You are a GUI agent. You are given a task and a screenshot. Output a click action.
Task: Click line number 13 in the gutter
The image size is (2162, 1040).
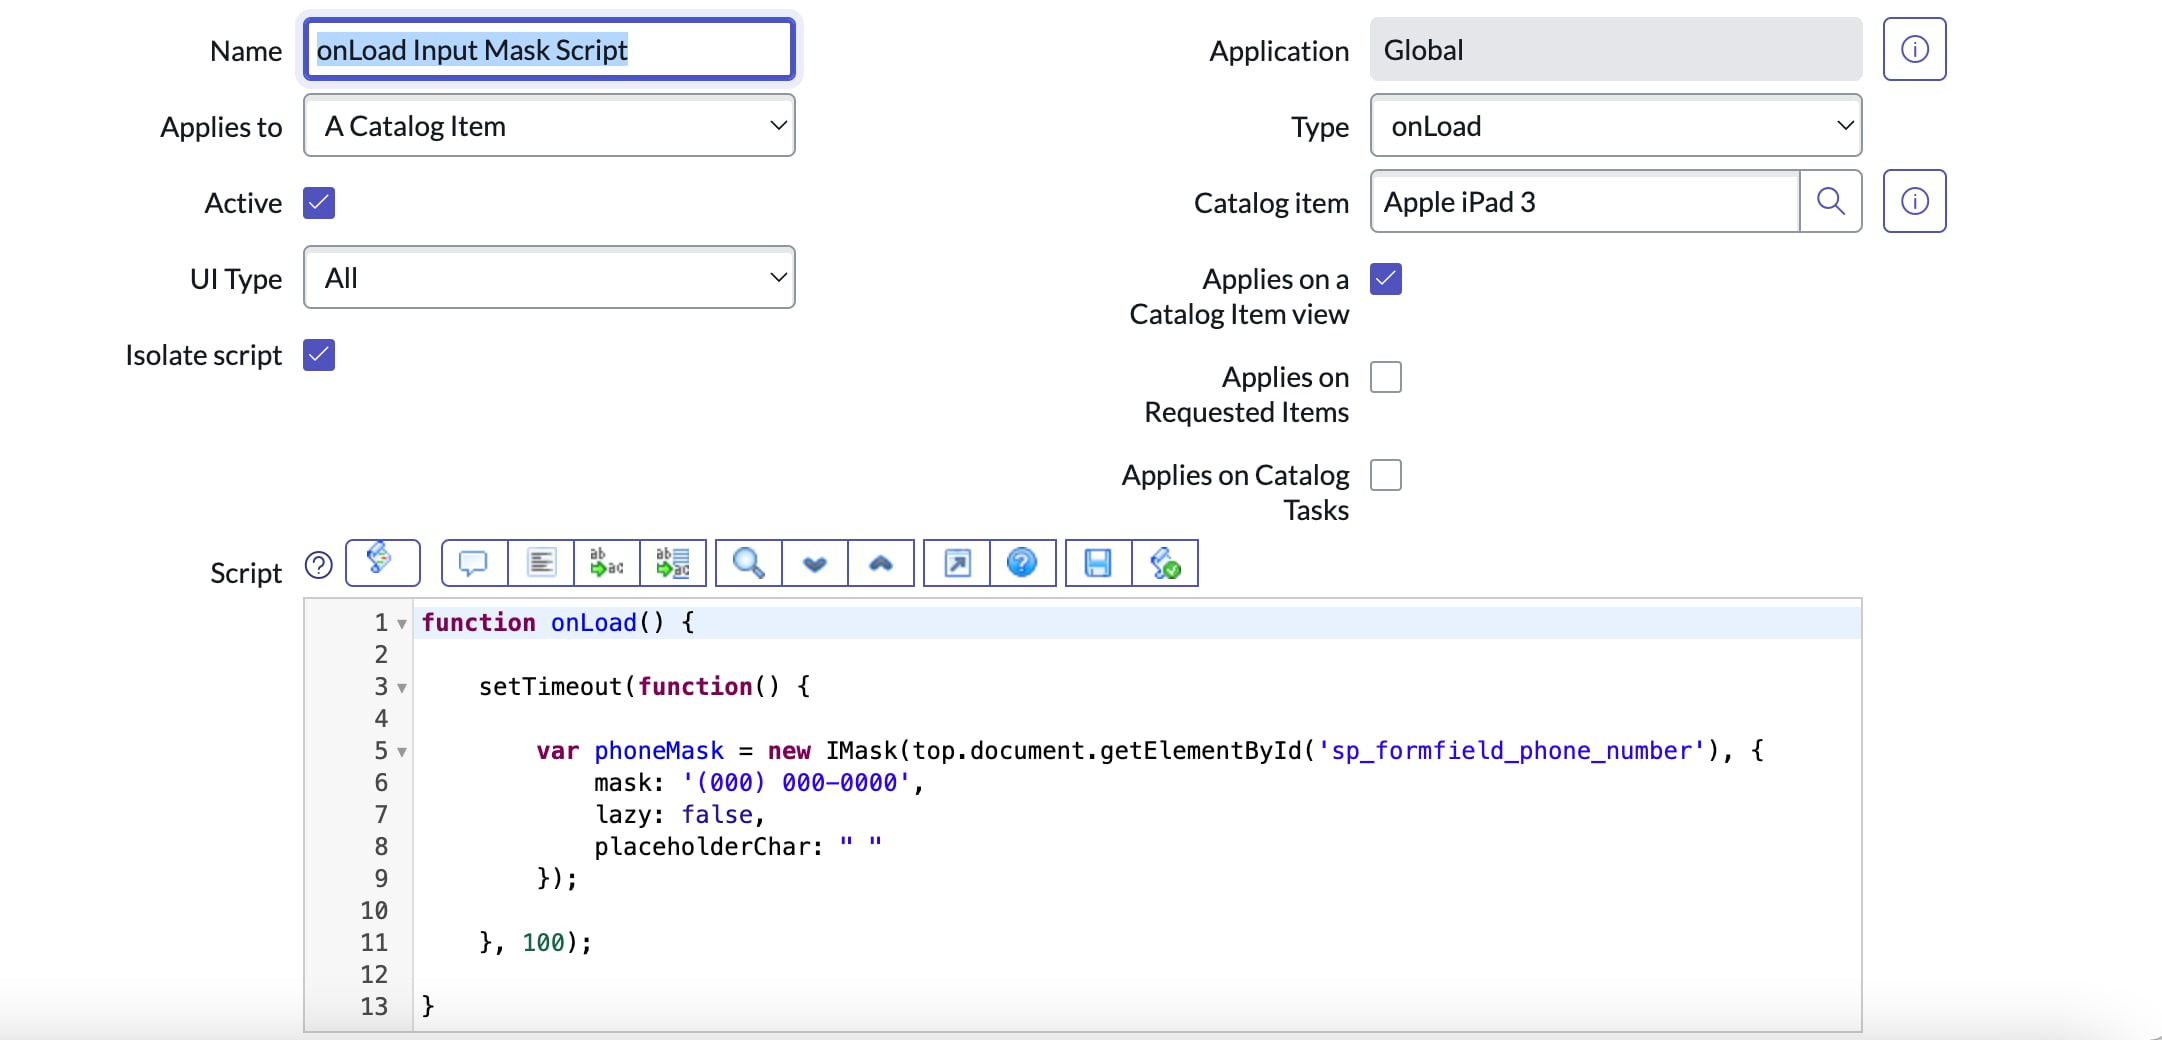click(374, 1007)
